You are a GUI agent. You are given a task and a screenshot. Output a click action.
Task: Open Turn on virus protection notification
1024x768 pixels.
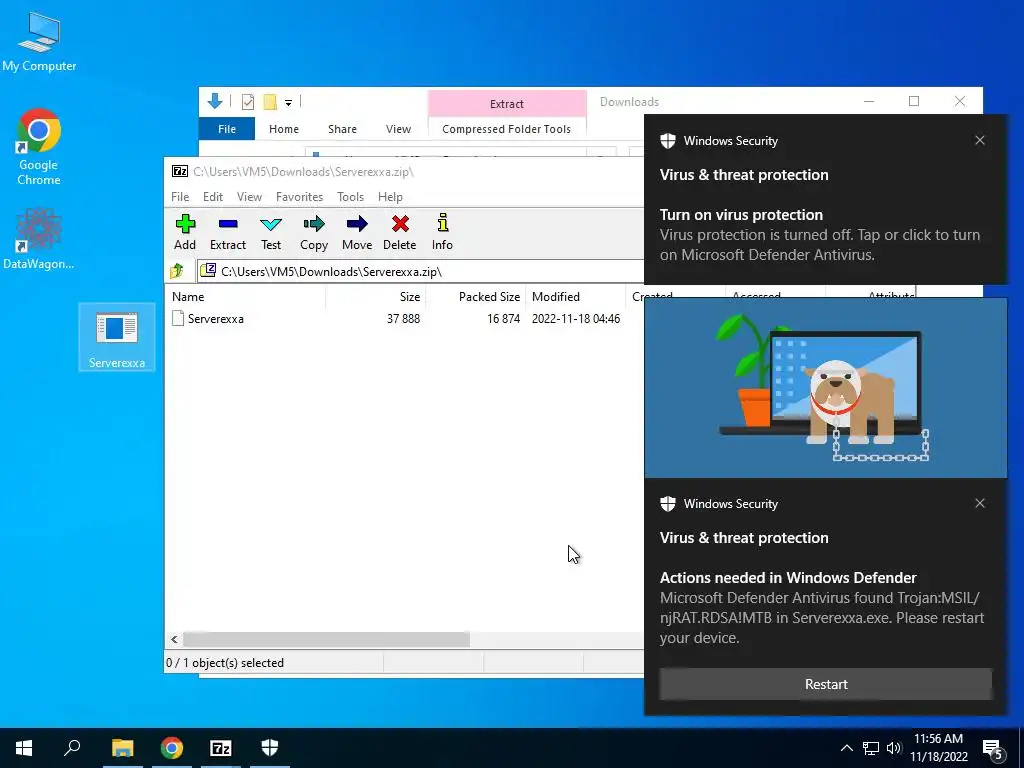pyautogui.click(x=825, y=199)
